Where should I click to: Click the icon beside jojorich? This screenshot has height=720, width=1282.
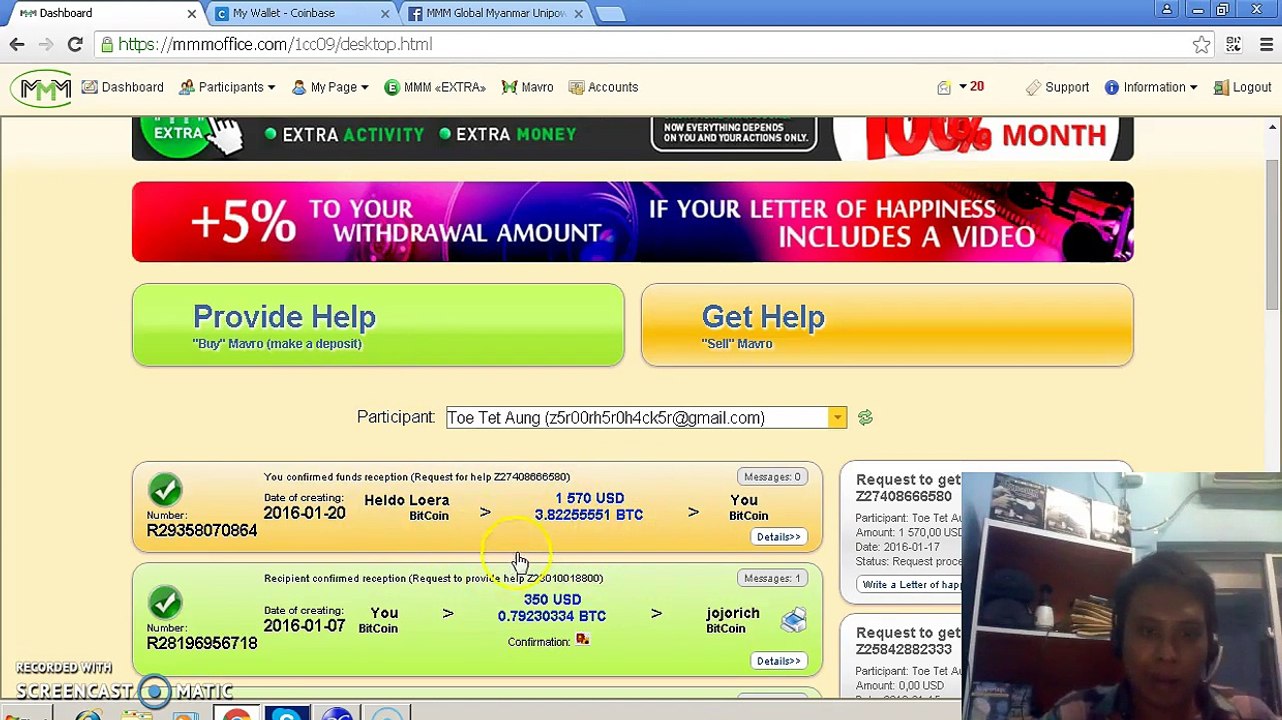794,620
